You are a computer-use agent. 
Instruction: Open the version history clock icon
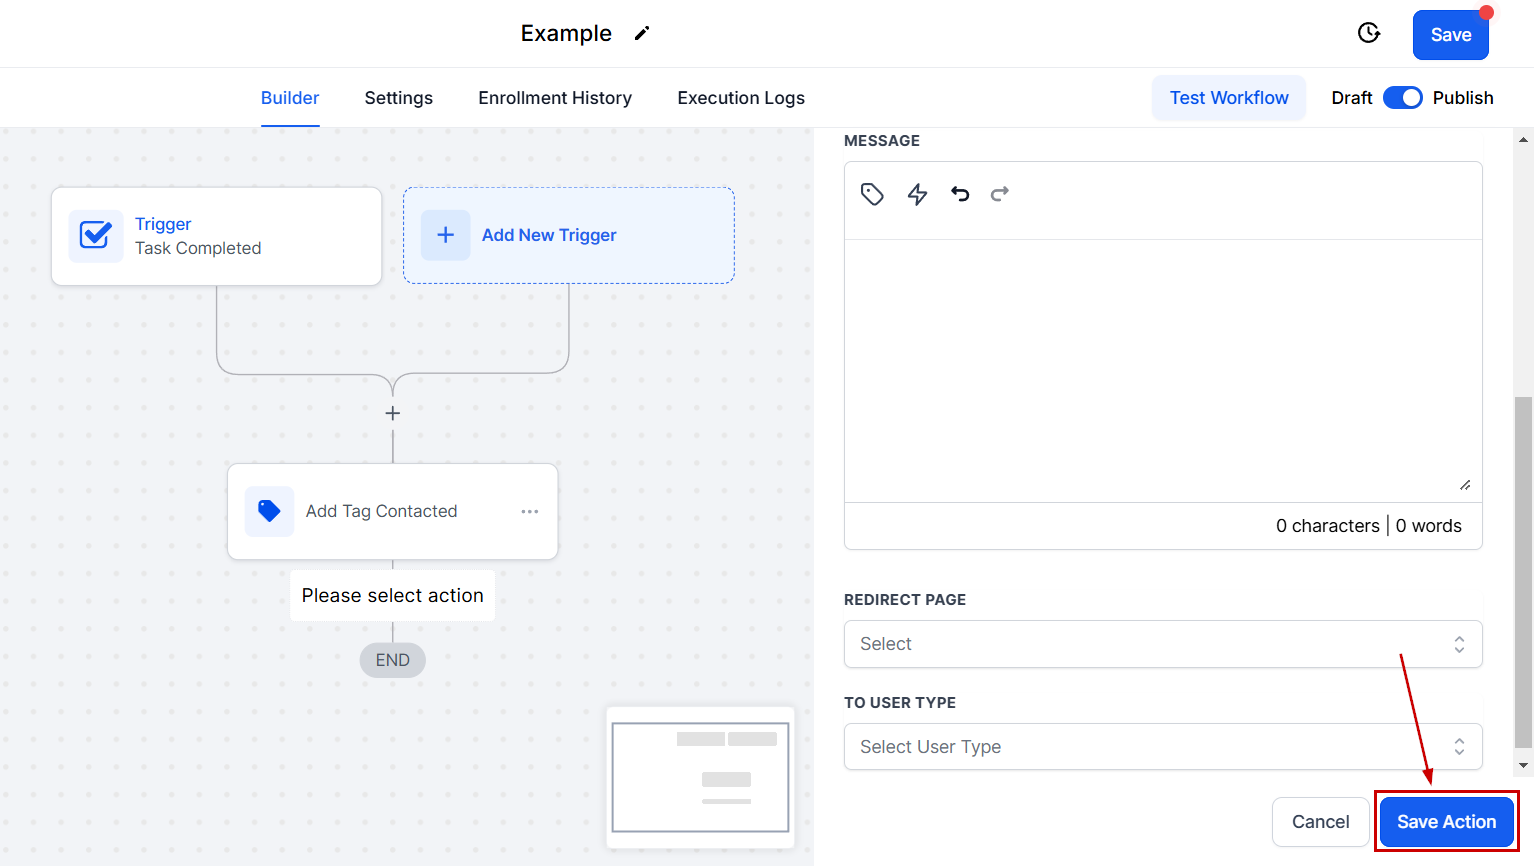(1369, 33)
